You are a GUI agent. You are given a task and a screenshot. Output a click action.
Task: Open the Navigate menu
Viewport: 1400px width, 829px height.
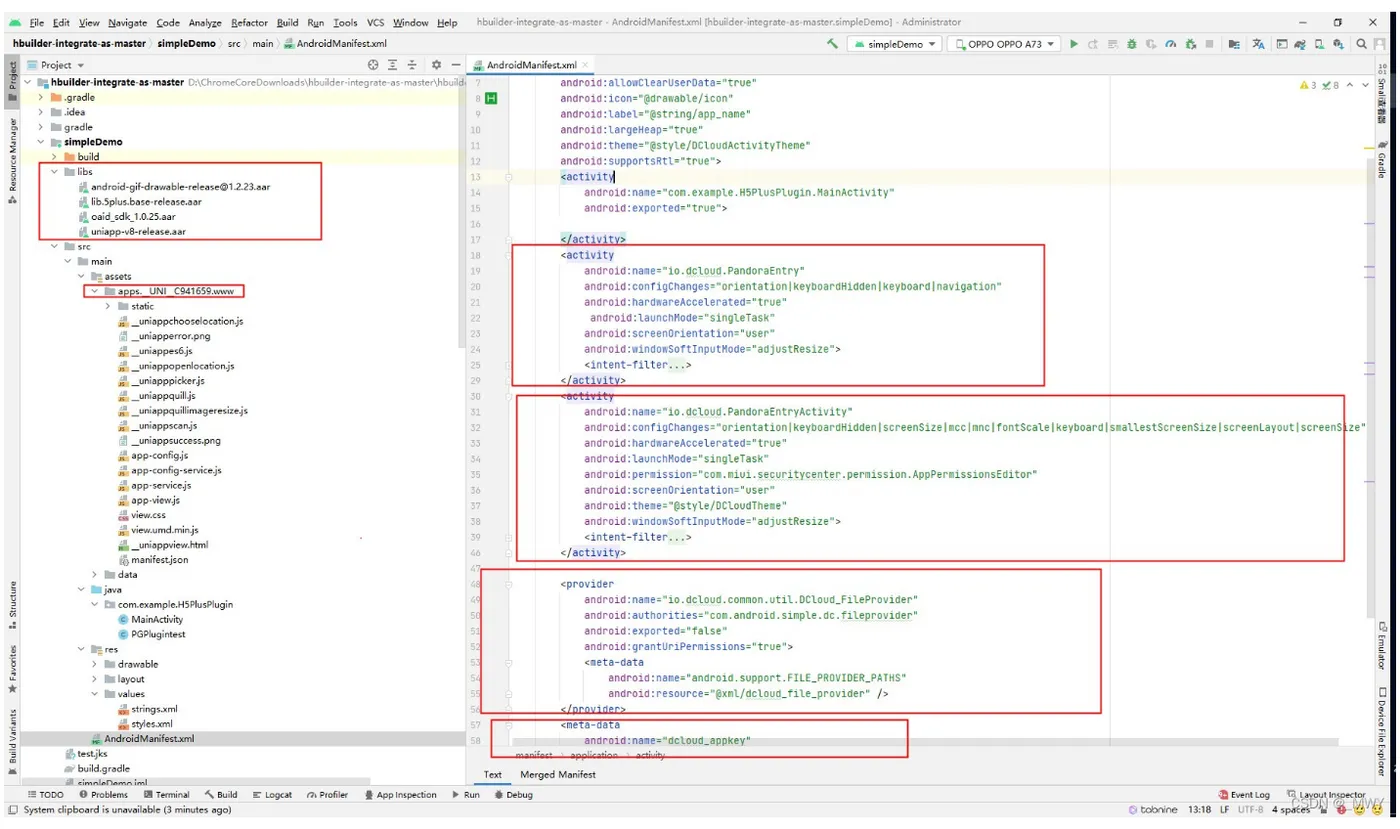127,22
